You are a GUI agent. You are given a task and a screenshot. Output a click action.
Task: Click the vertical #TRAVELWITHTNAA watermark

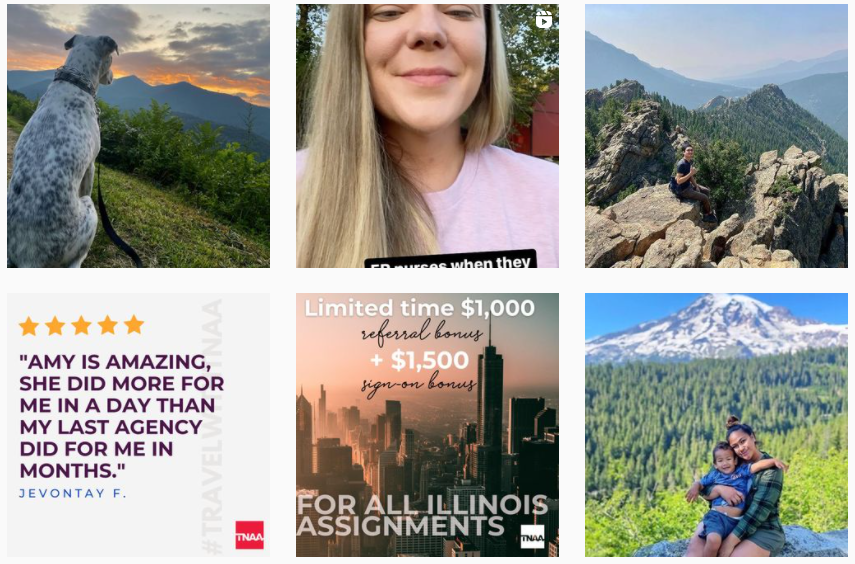click(211, 425)
